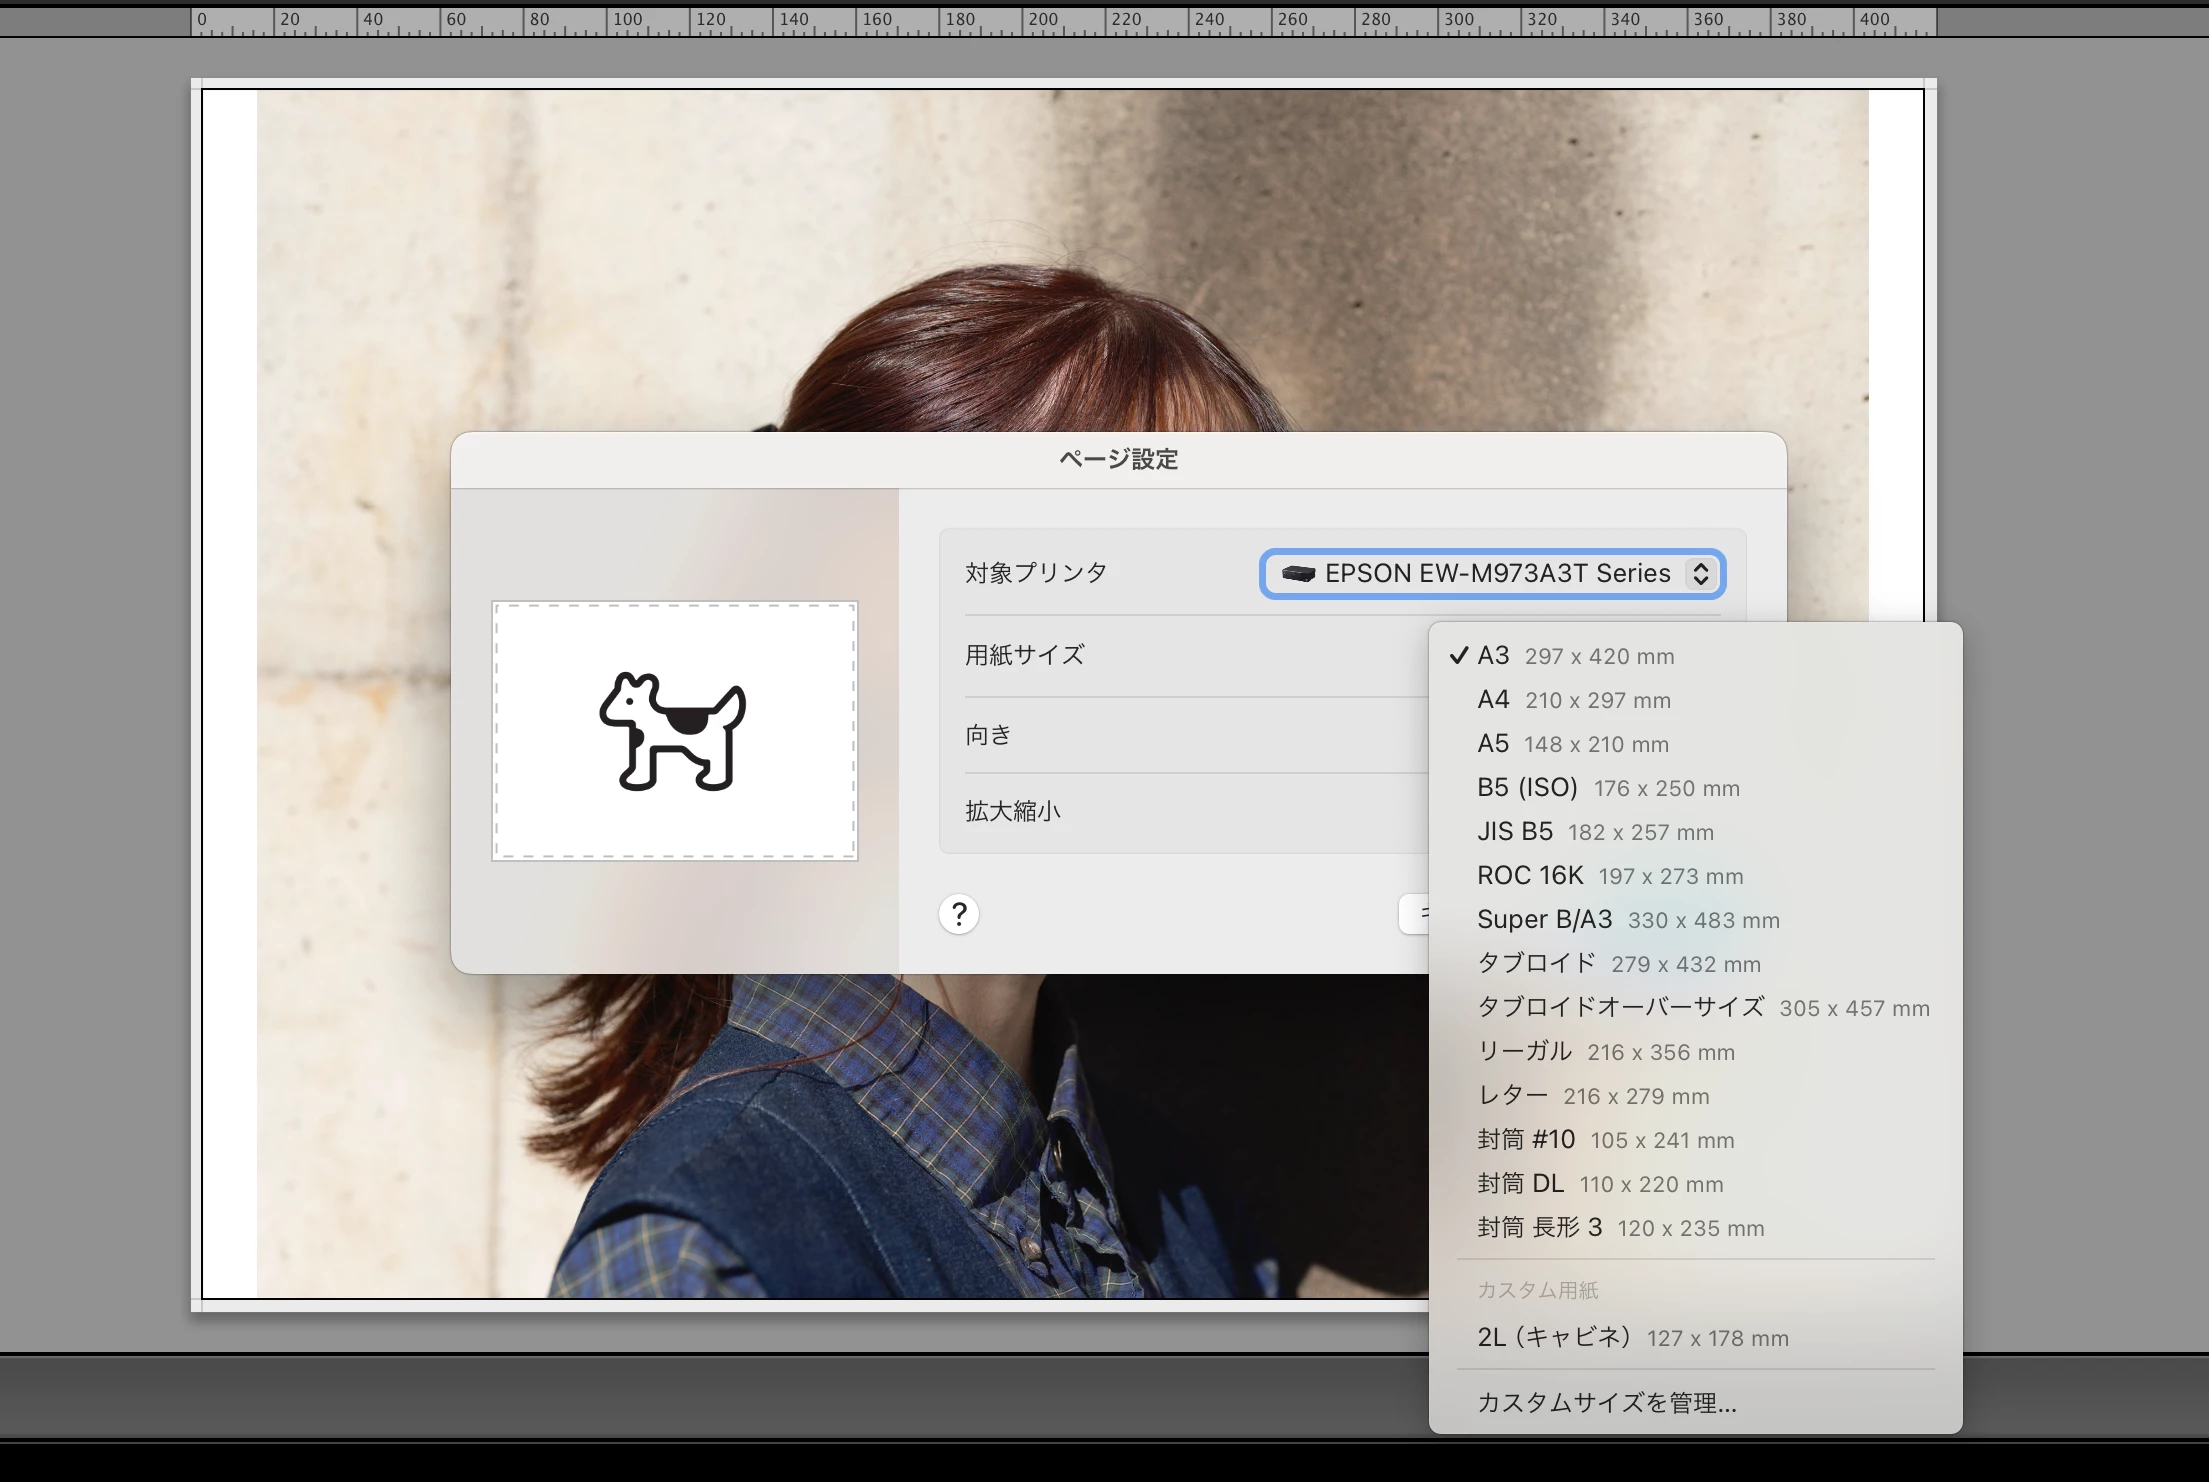
Task: Click the help question mark button
Action: 958,913
